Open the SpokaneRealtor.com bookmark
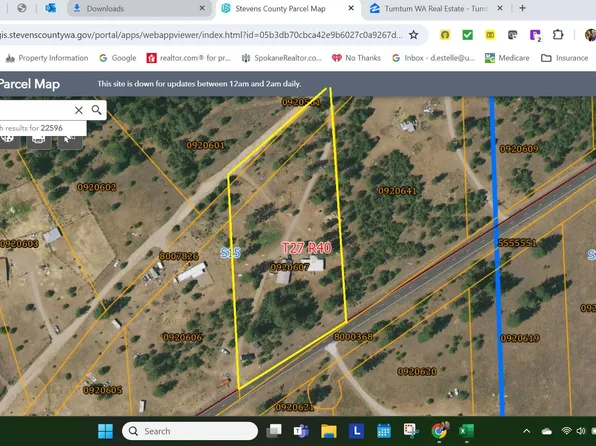 pos(282,58)
